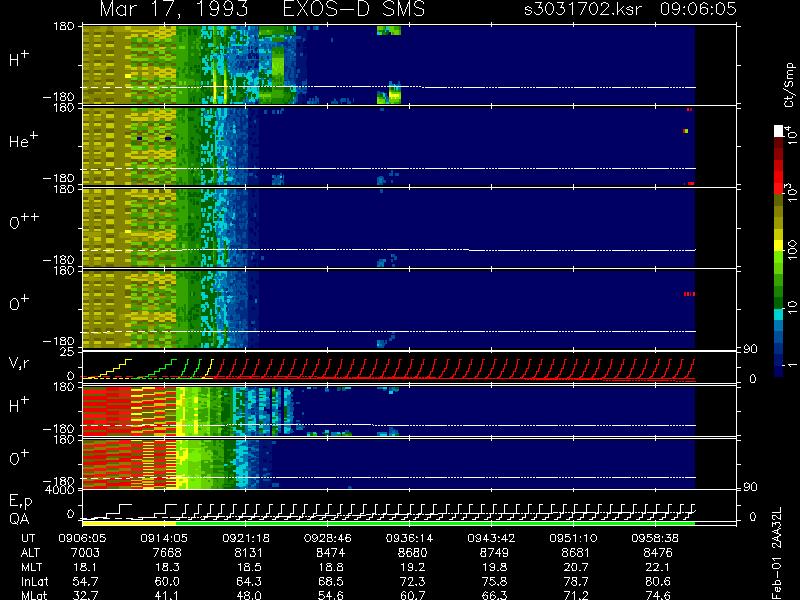Click the UT tick label "0906:05"

click(82, 538)
